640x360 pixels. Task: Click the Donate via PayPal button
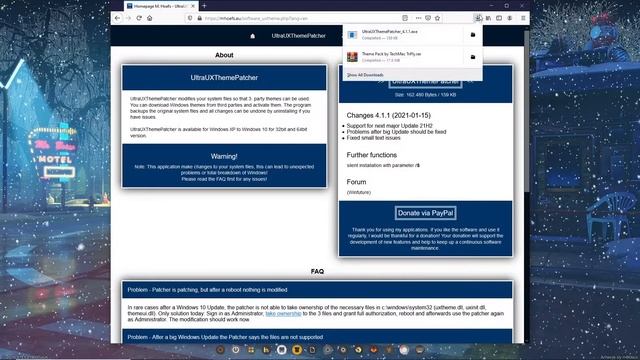click(425, 213)
